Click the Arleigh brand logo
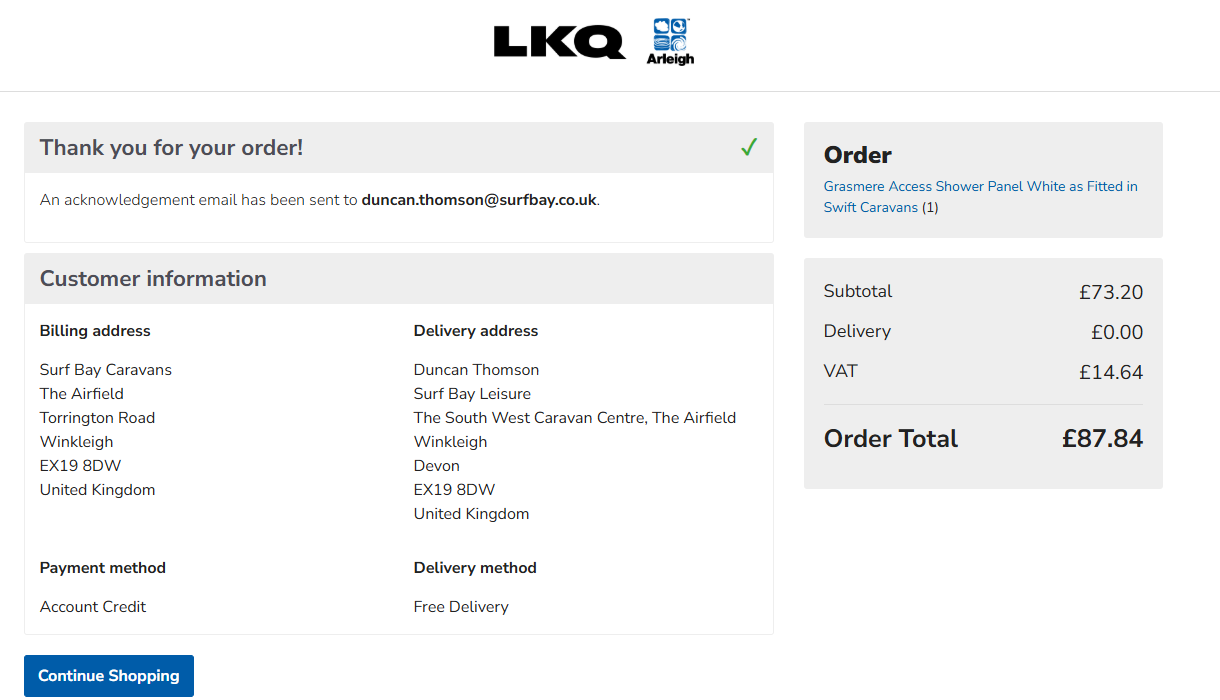Image resolution: width=1220 pixels, height=700 pixels. (670, 42)
